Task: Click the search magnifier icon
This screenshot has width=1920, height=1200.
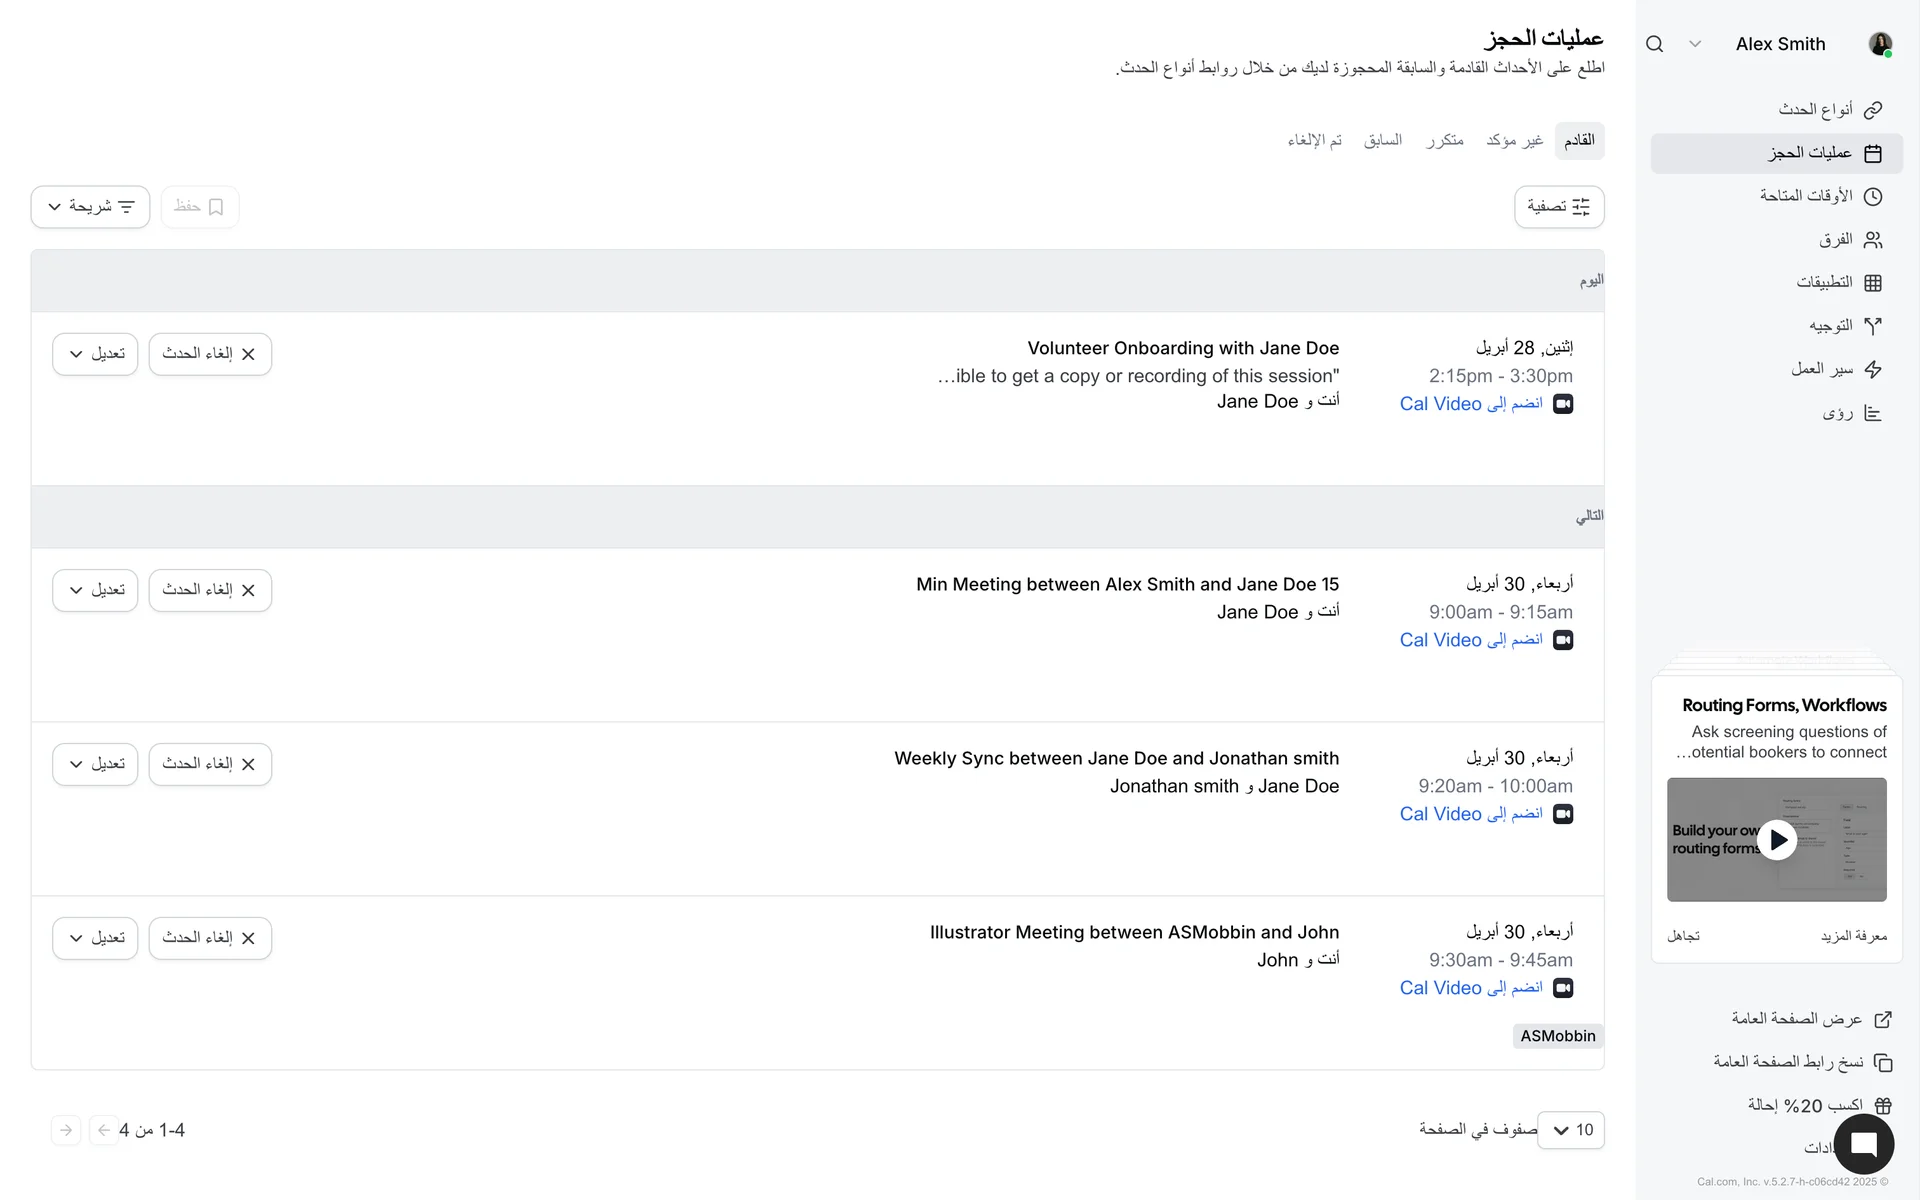Action: (1654, 44)
